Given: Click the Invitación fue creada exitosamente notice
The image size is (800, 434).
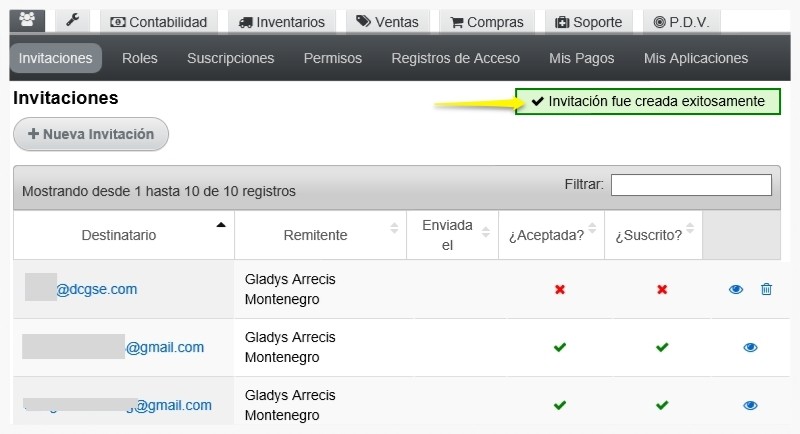Looking at the screenshot, I should tap(647, 101).
